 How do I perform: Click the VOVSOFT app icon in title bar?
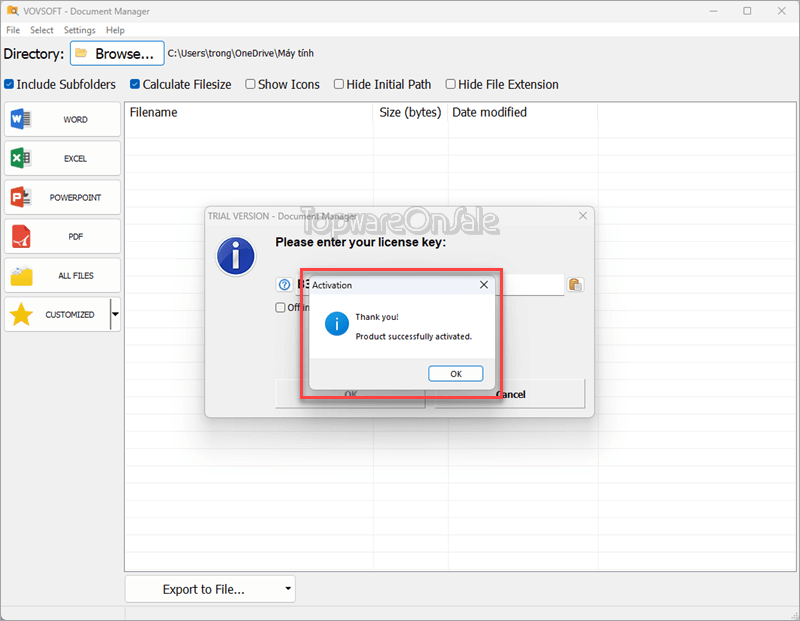(12, 11)
